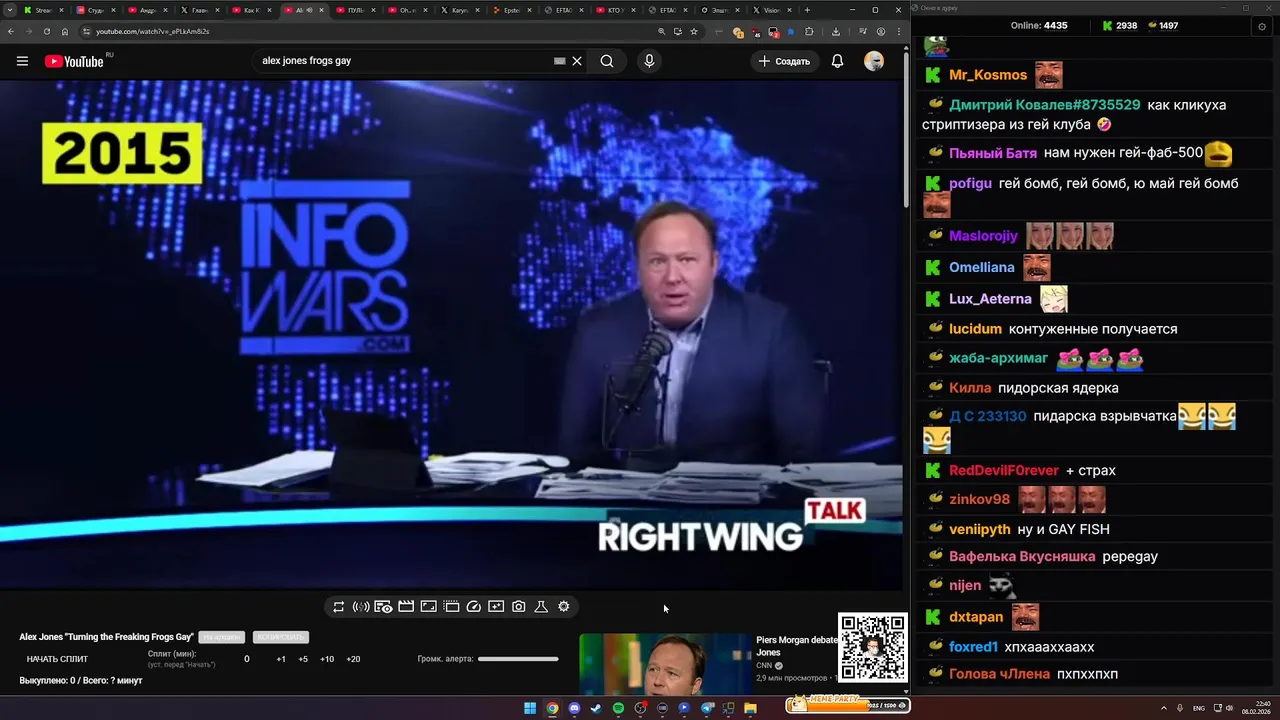
Task: Click the НАЧАТЬ СПЛИТ button
Action: 57,660
